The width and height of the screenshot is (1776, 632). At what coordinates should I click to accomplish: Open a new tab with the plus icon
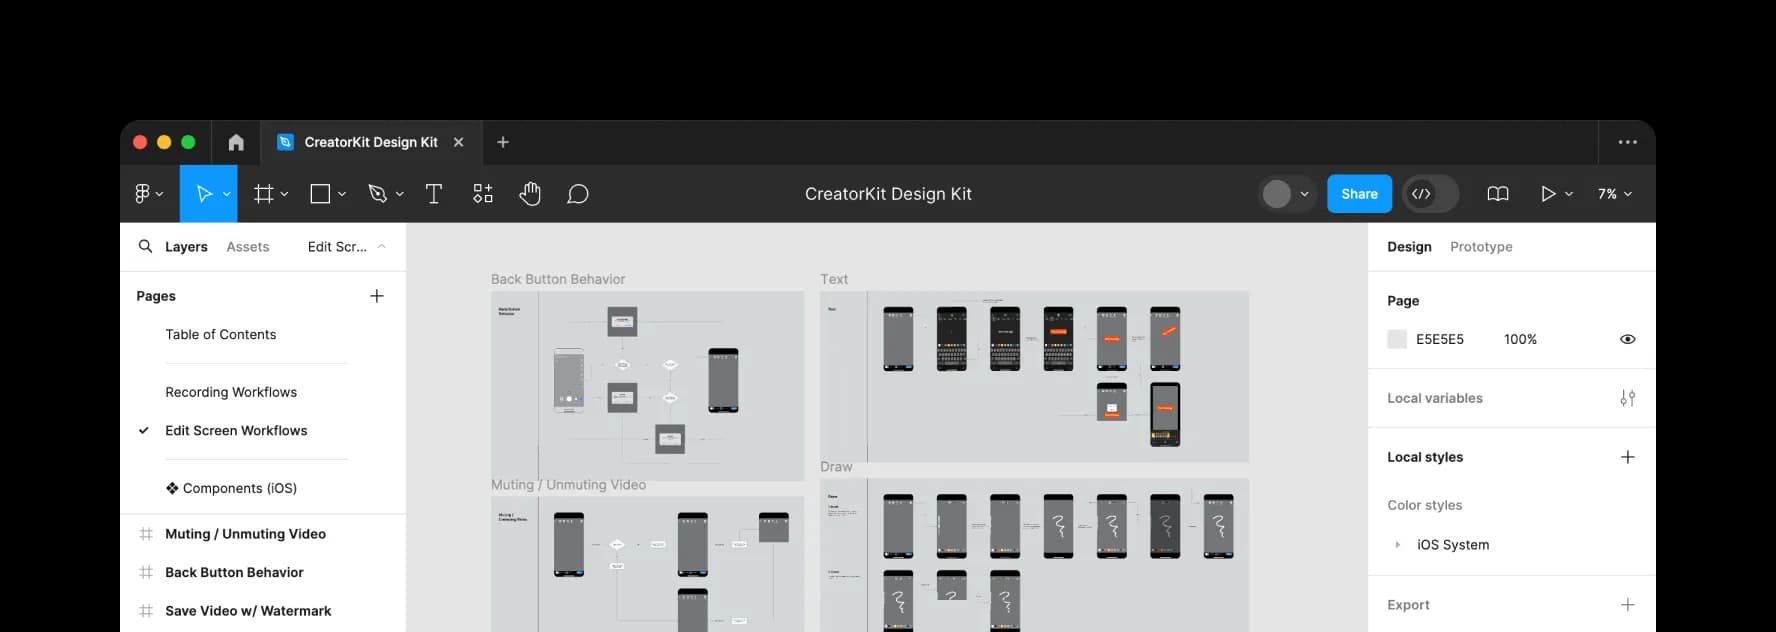503,142
